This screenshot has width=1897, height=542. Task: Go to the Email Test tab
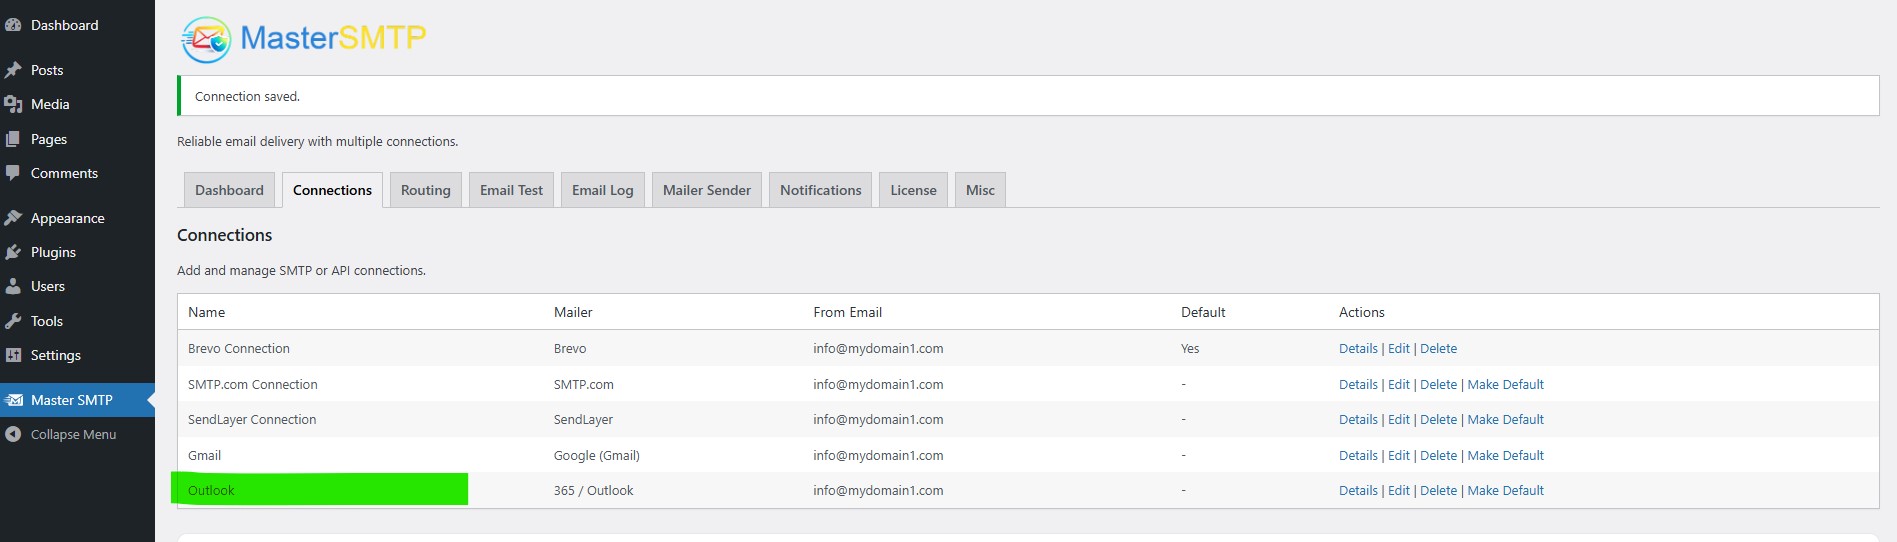coord(511,190)
